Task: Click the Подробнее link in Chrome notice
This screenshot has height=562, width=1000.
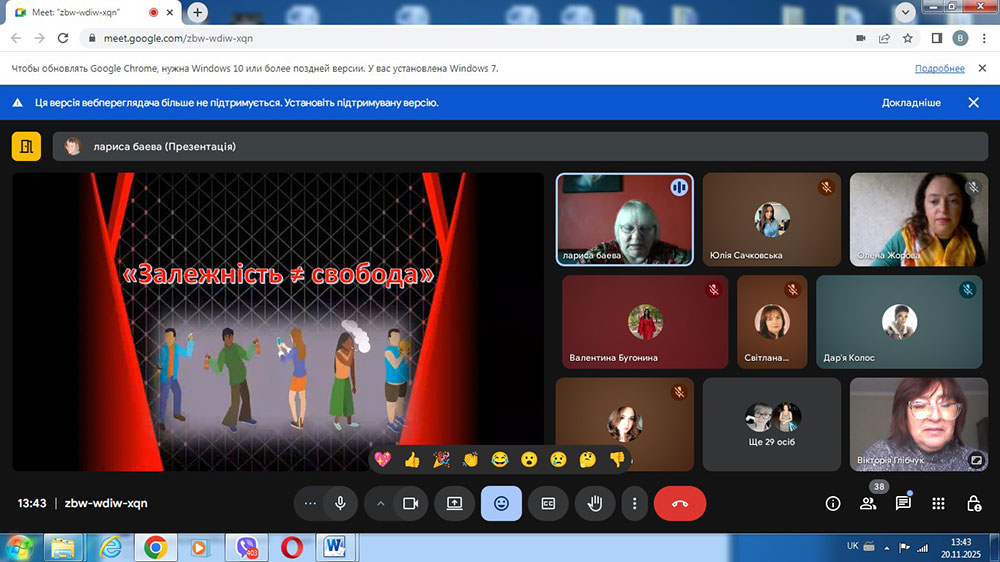Action: [x=939, y=68]
